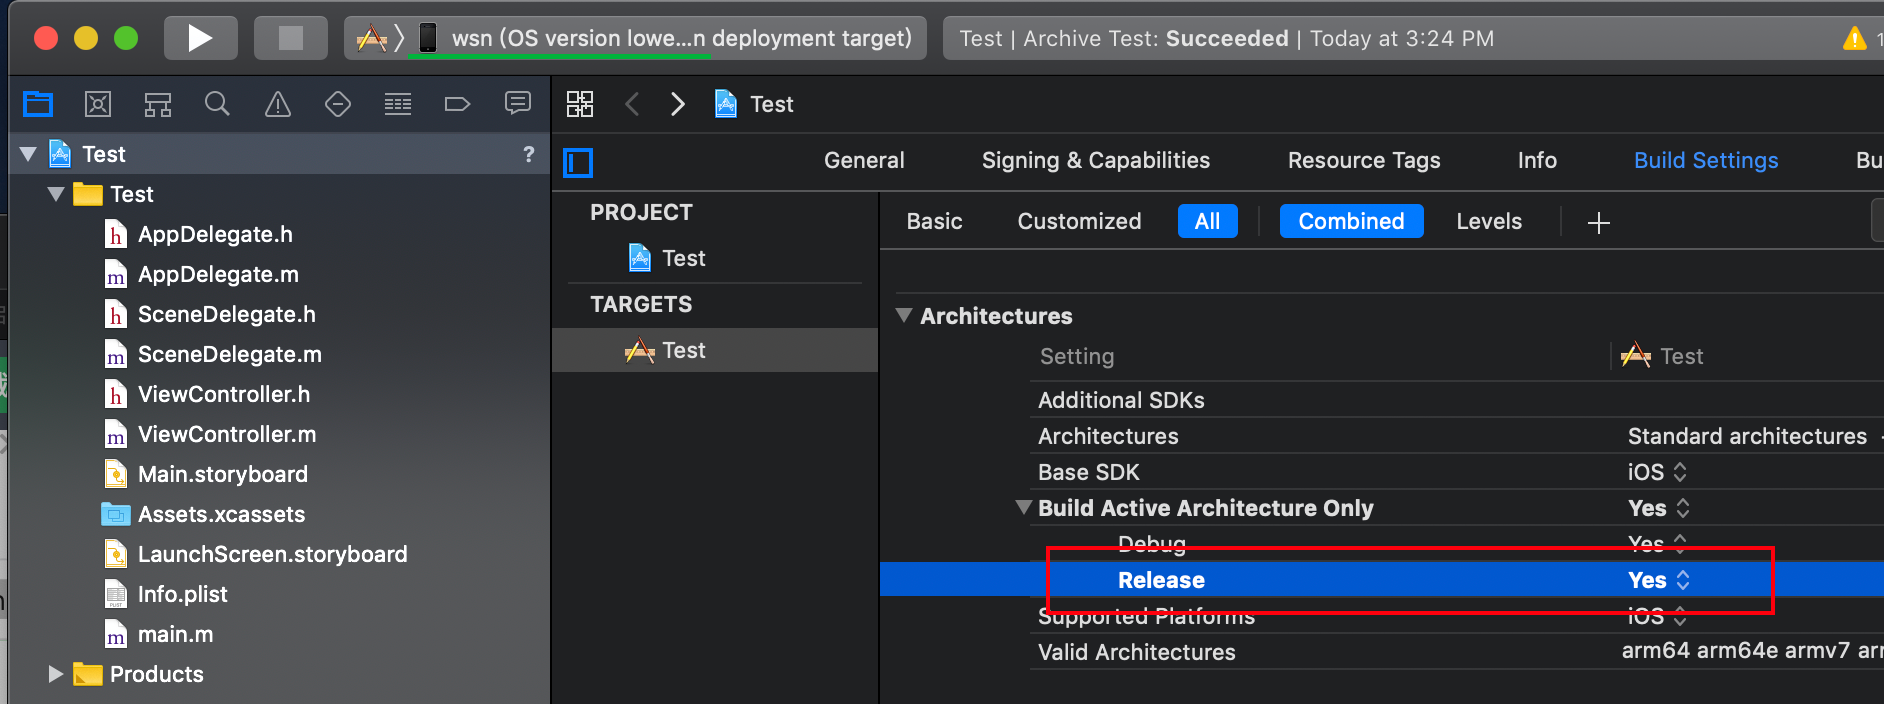
Task: Open the Find navigator magnifier icon
Action: coord(217,104)
